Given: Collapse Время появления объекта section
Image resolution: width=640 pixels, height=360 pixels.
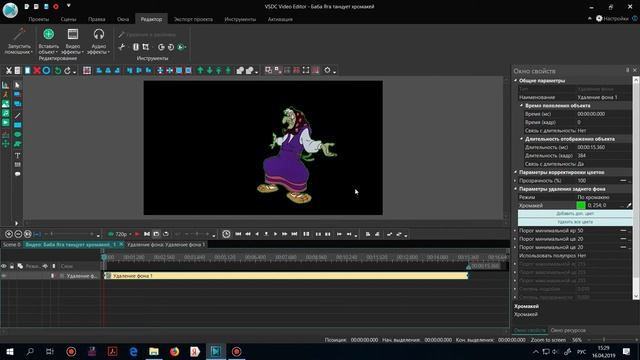Looking at the screenshot, I should point(521,105).
